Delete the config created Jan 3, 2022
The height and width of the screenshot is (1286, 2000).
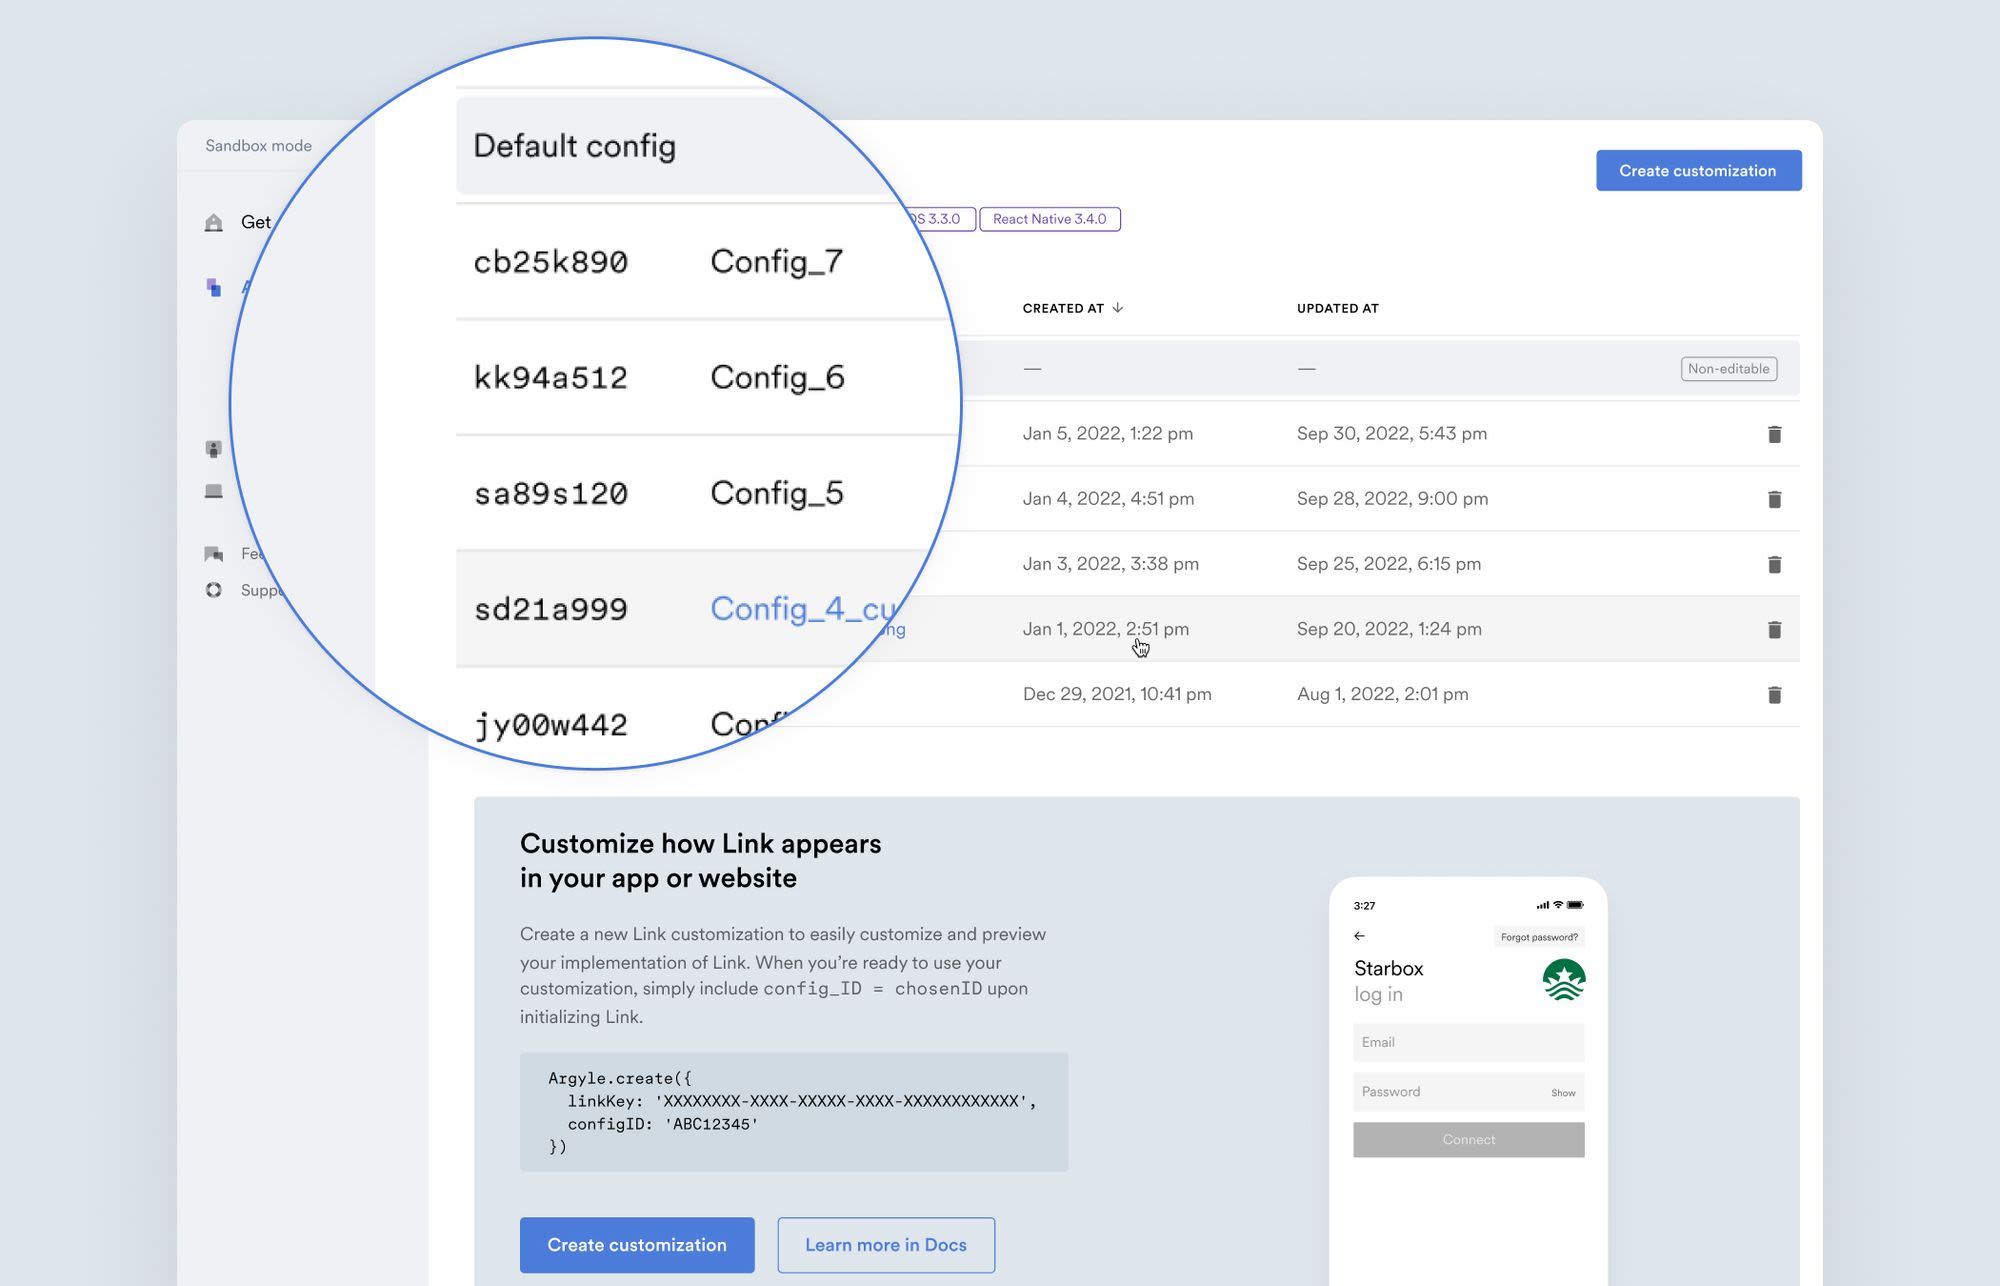[x=1774, y=564]
